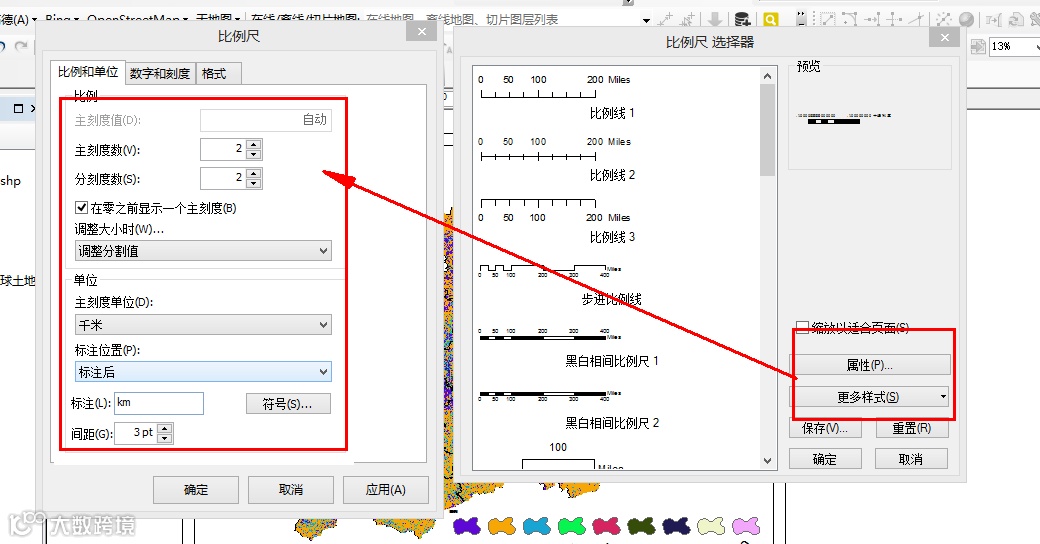Image resolution: width=1040 pixels, height=544 pixels.
Task: Click the grey down-arrow download icon
Action: tap(715, 19)
